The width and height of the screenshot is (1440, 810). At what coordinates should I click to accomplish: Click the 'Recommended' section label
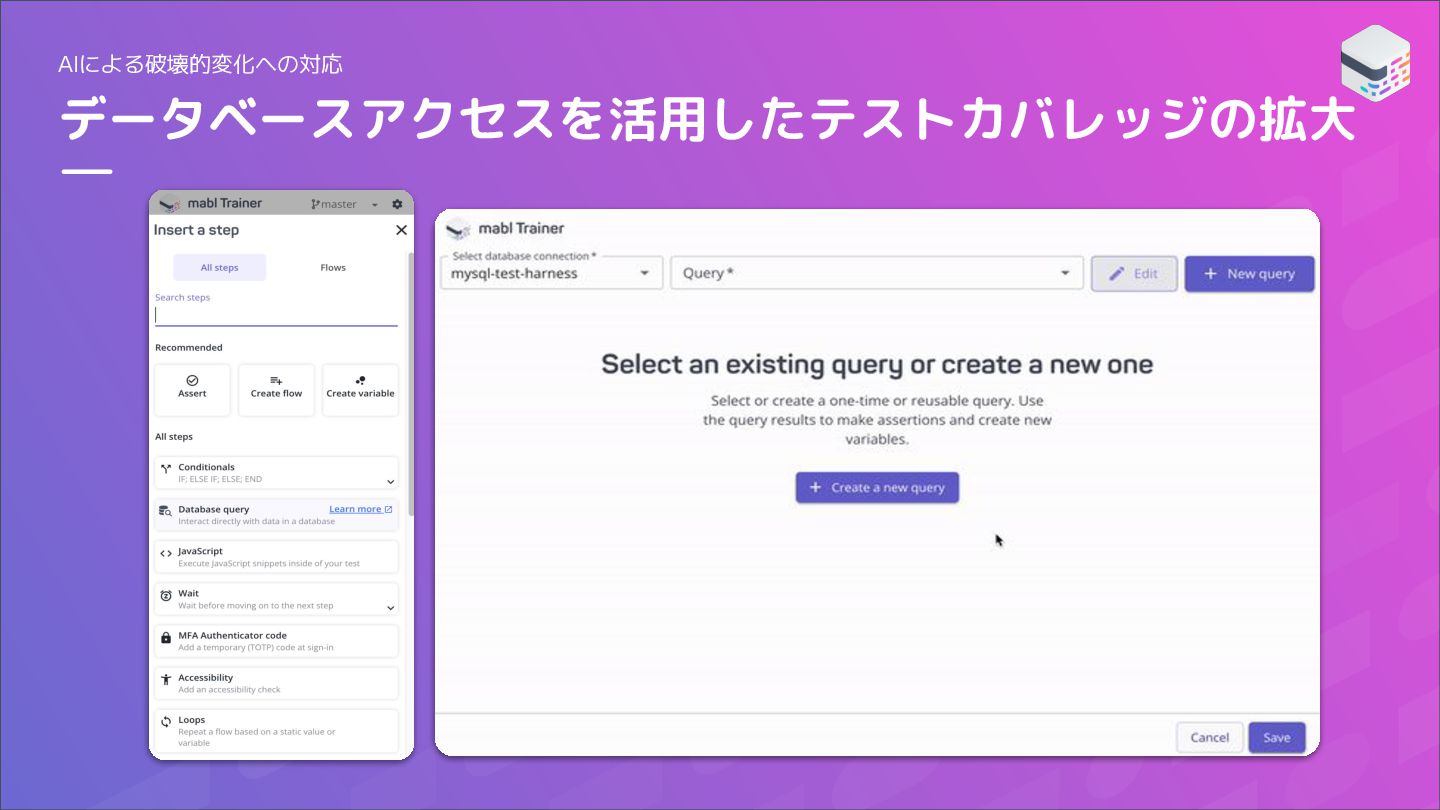tap(189, 347)
